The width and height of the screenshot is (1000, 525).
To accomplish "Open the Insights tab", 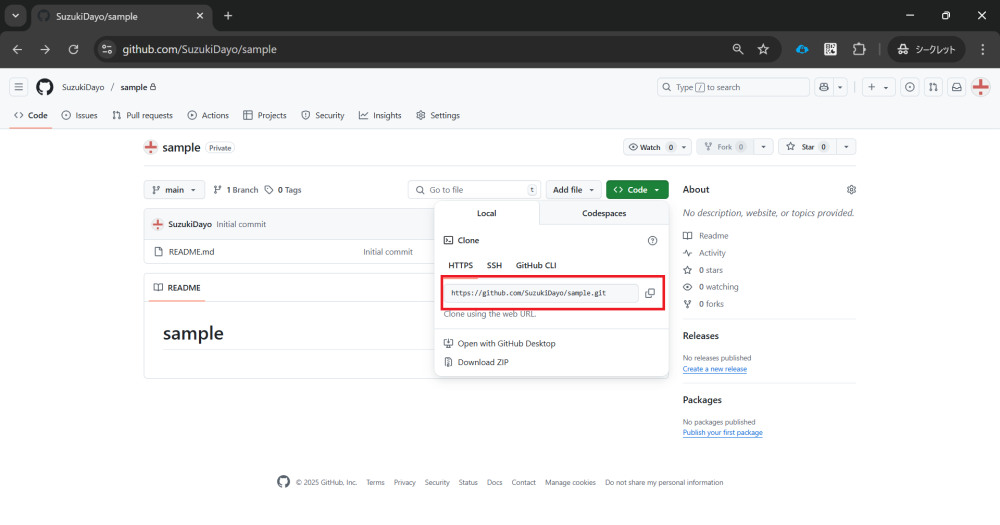I will pos(380,115).
